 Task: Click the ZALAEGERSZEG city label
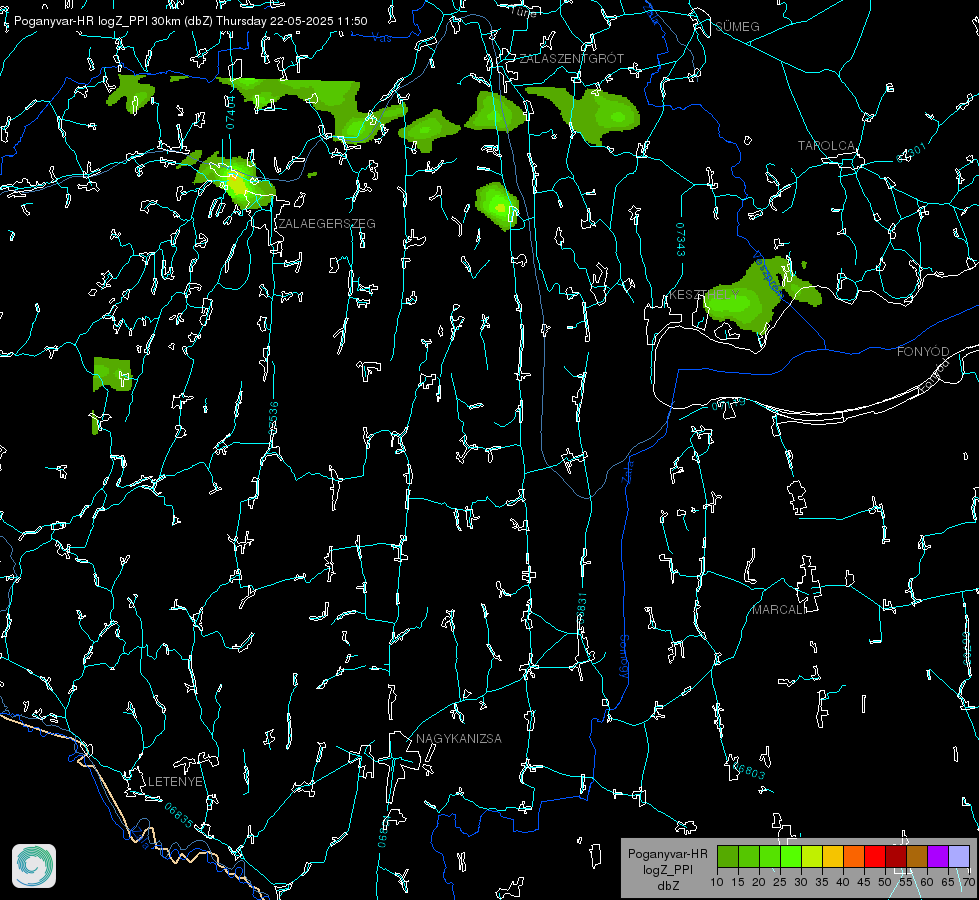tap(327, 224)
